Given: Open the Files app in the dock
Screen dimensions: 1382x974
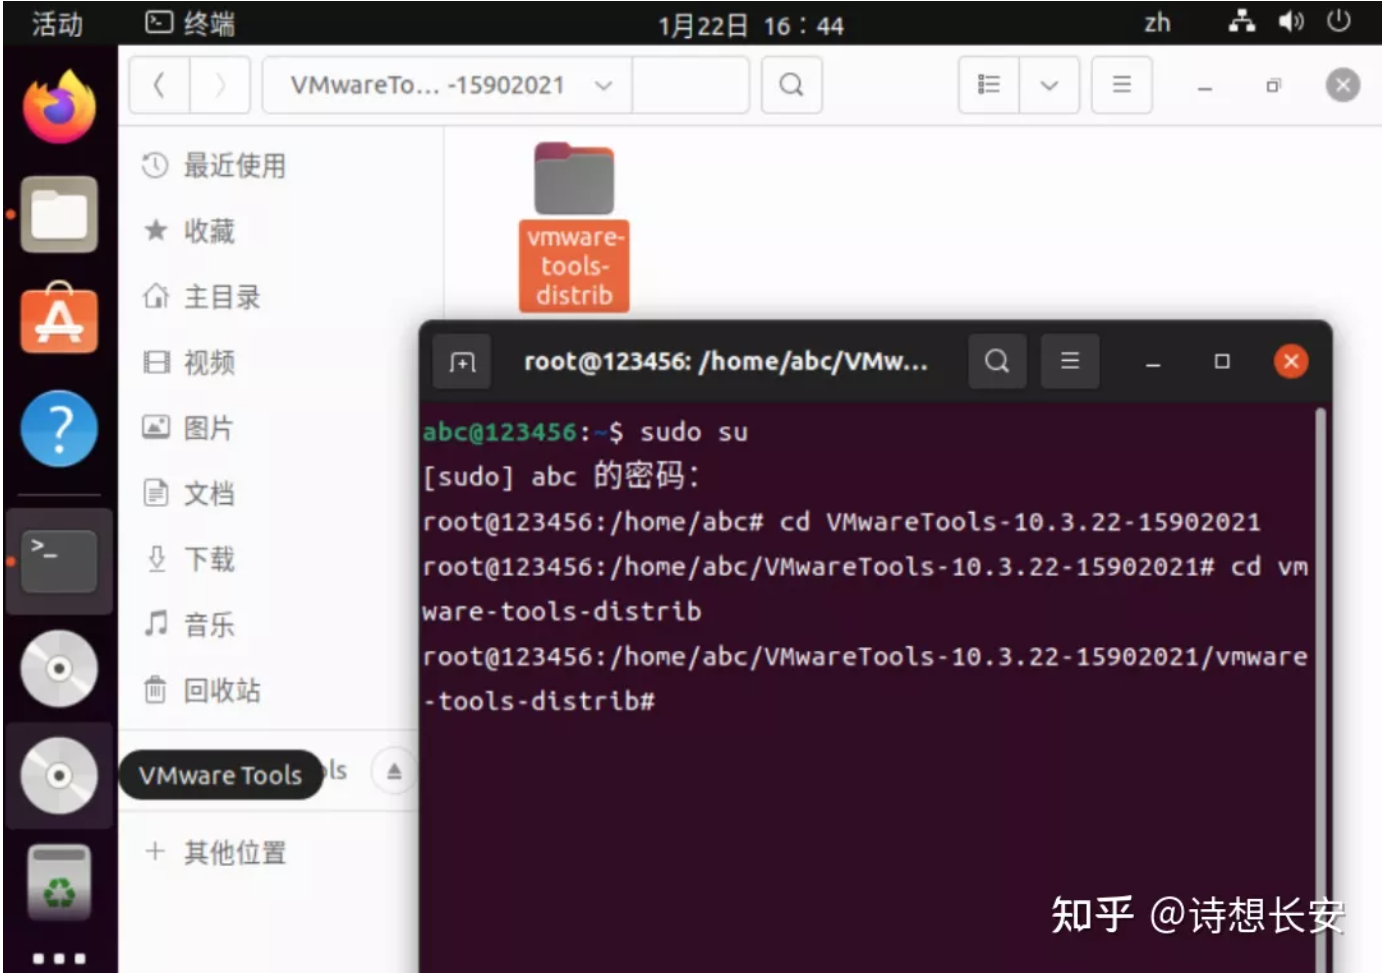Looking at the screenshot, I should point(59,215).
